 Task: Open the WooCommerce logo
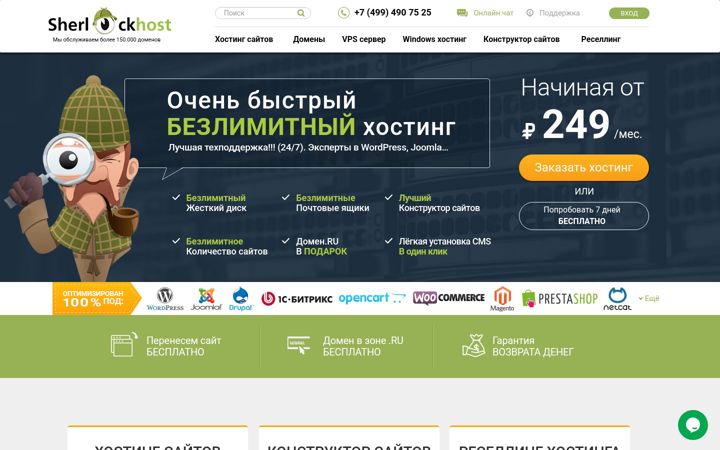point(449,298)
